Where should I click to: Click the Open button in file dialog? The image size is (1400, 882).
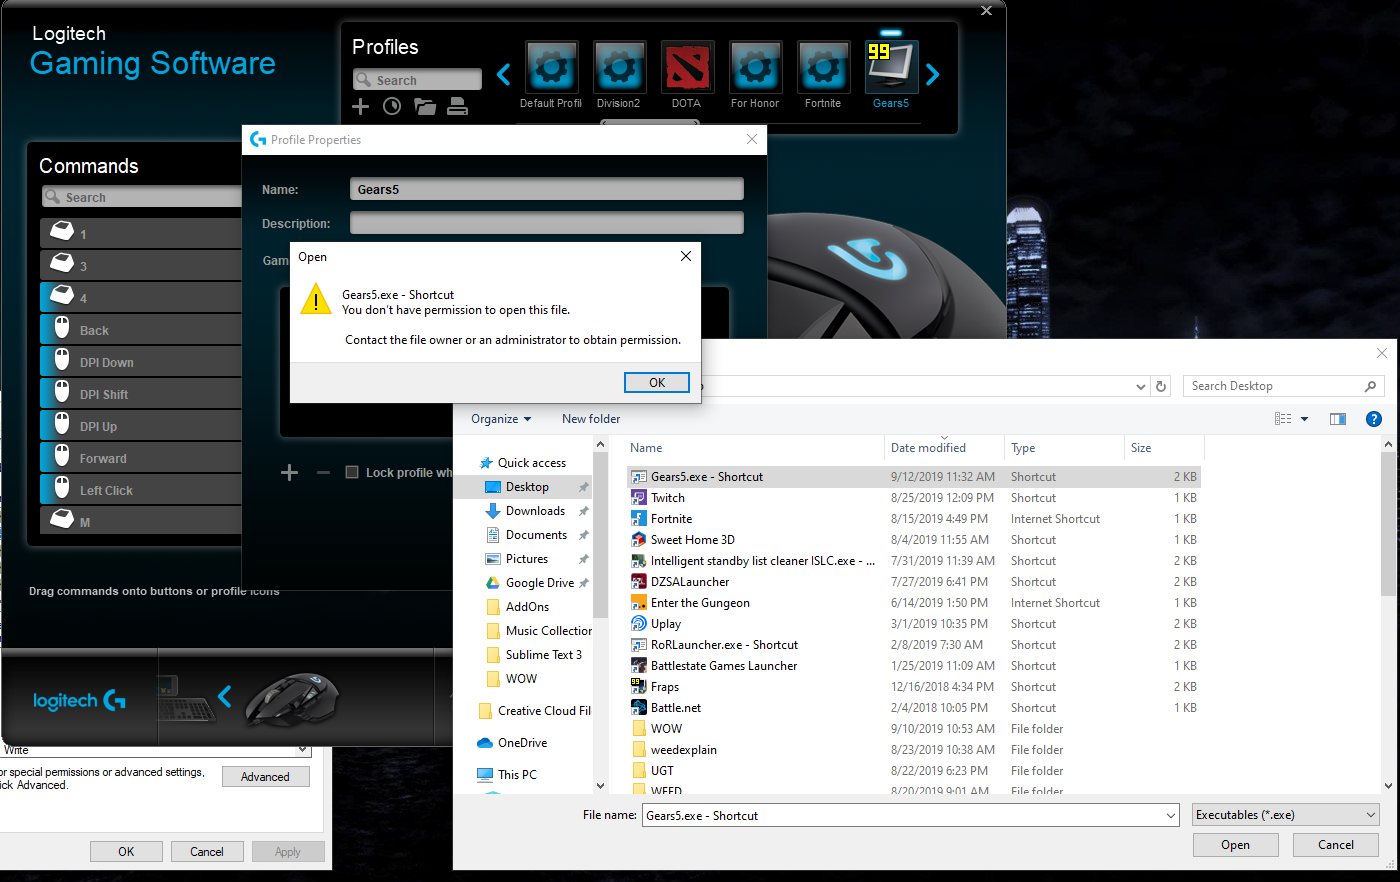point(1236,845)
